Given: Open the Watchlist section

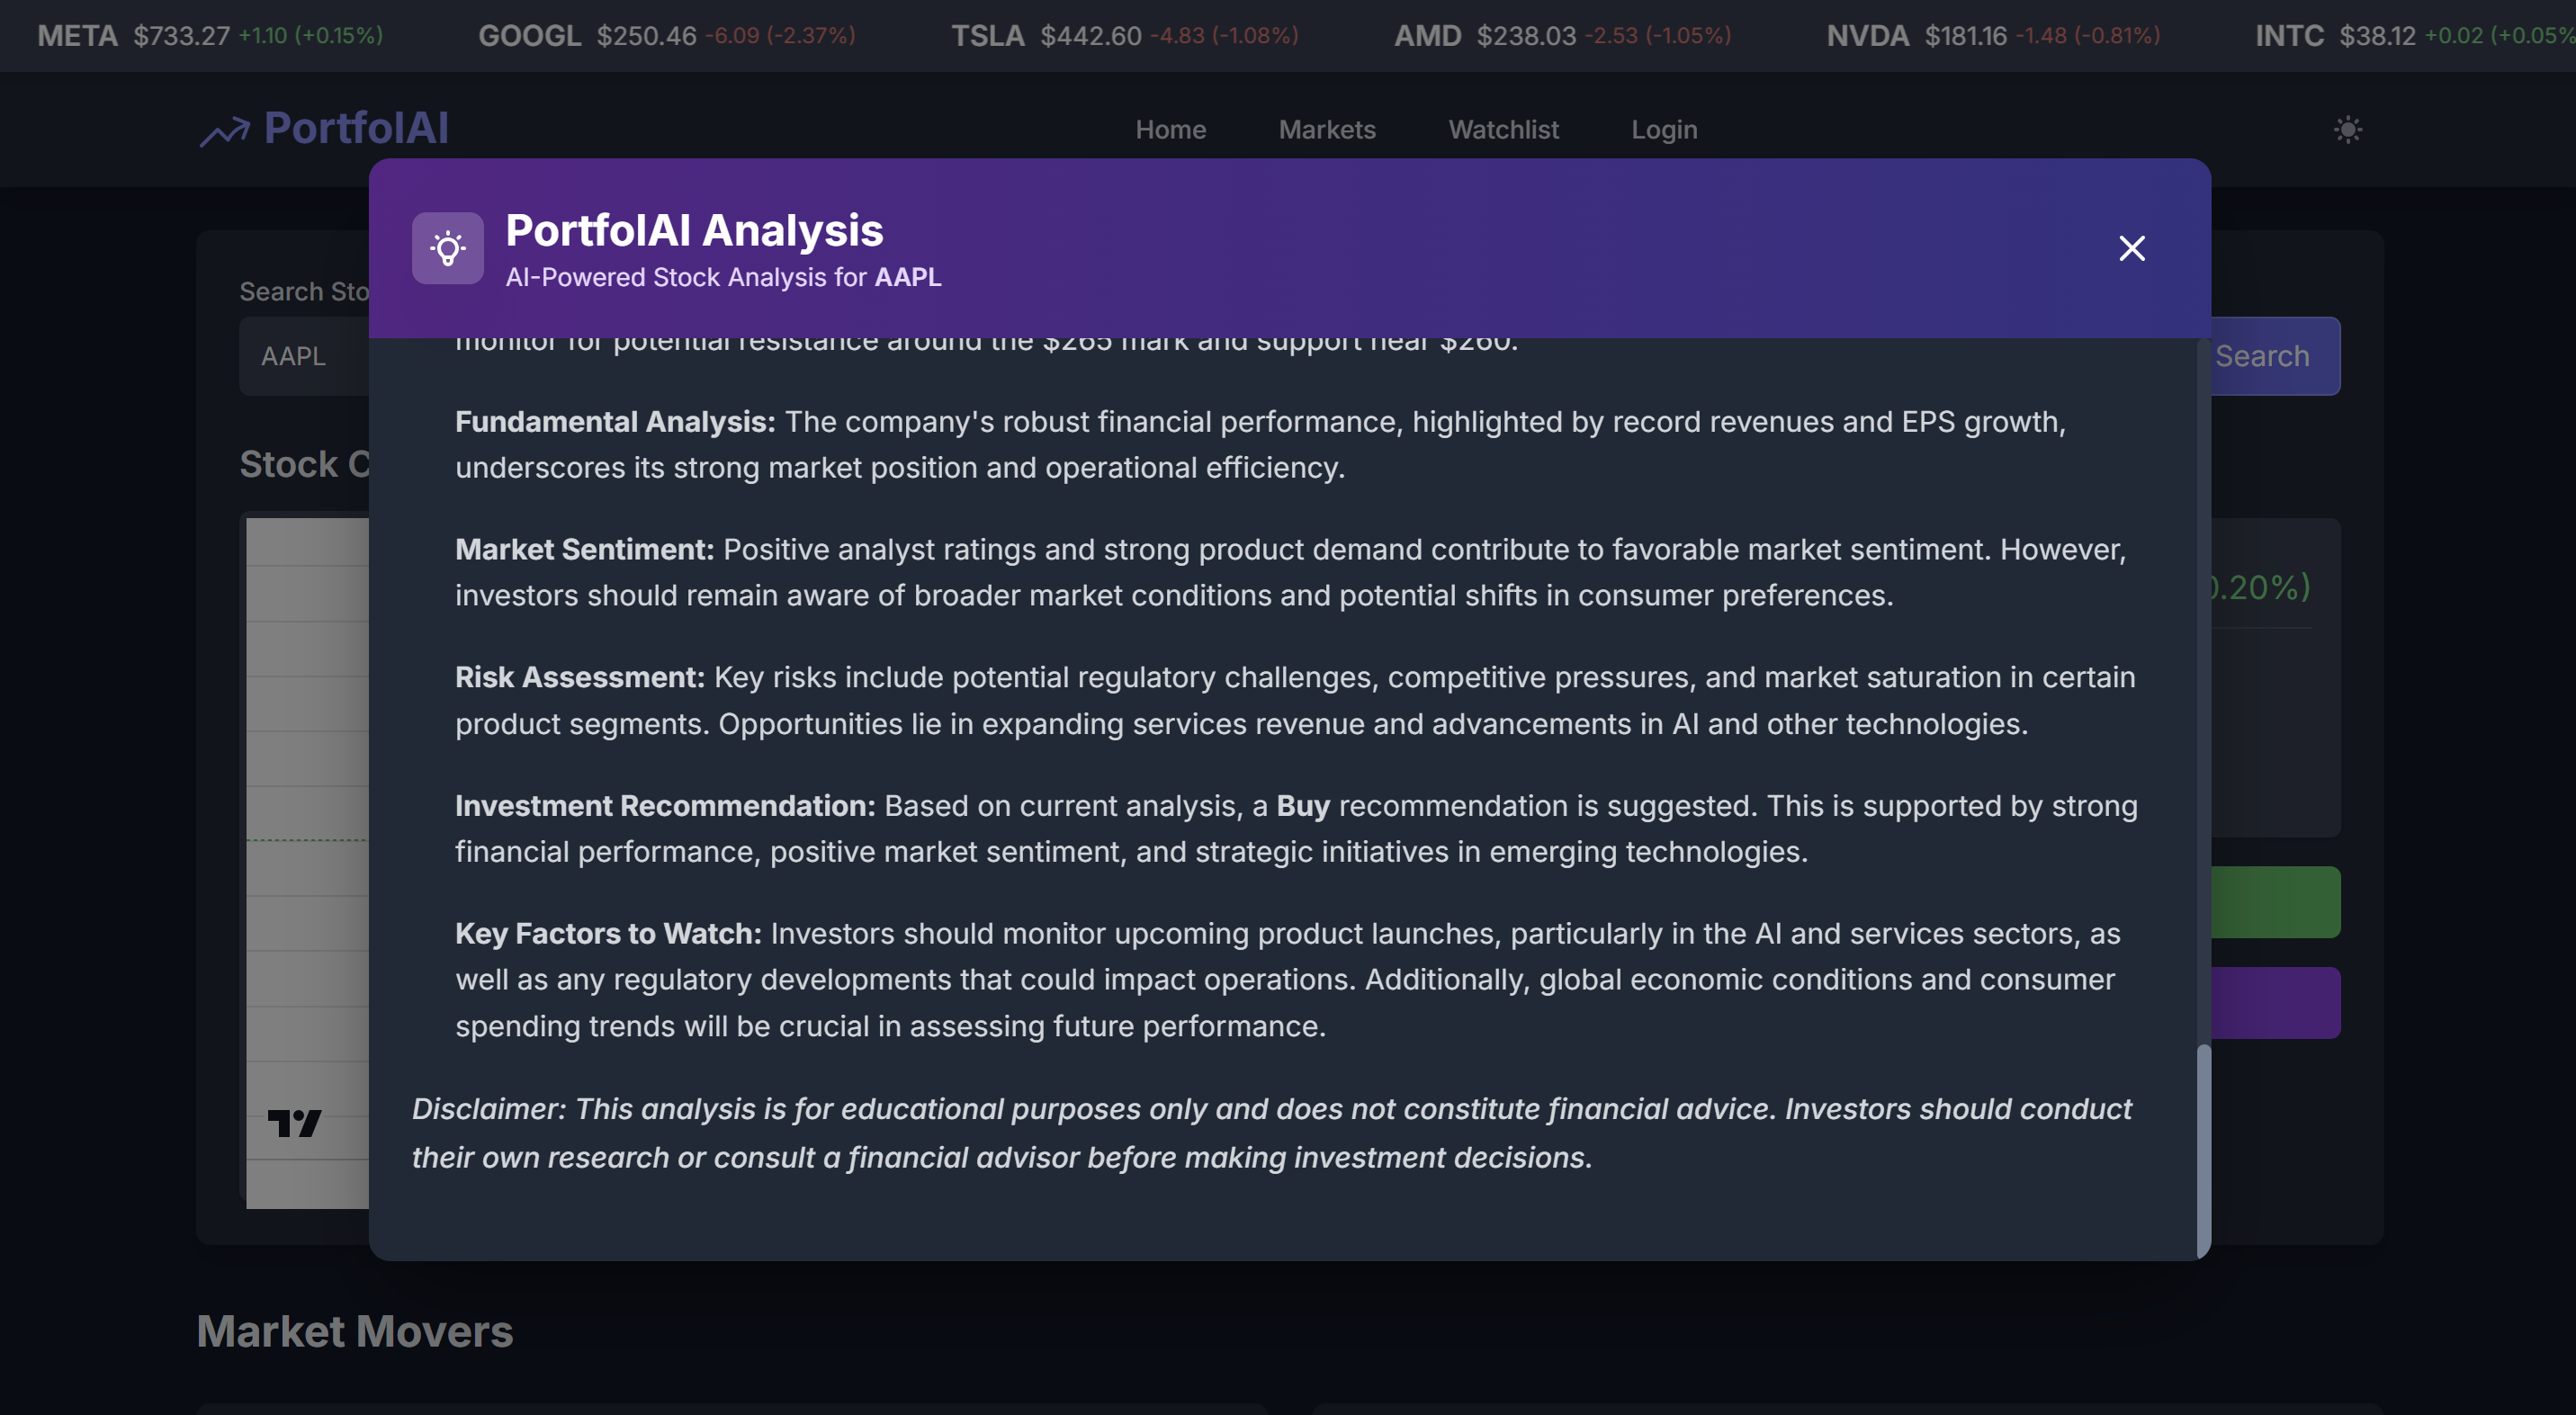Looking at the screenshot, I should (x=1503, y=129).
